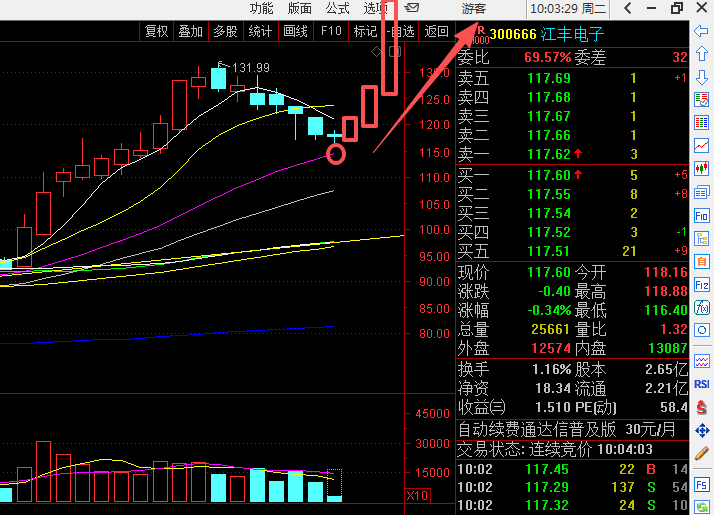Click the 最低 value 116.40
Image resolution: width=714 pixels, height=515 pixels.
pos(666,311)
